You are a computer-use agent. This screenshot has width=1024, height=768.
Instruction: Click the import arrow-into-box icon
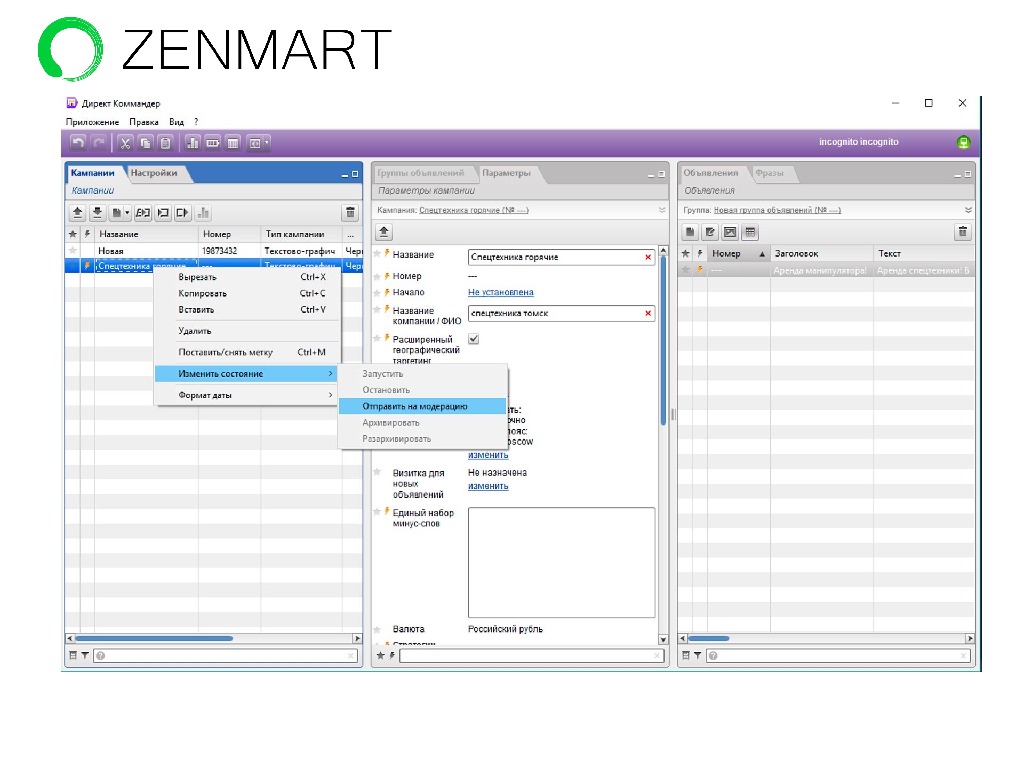pyautogui.click(x=163, y=212)
